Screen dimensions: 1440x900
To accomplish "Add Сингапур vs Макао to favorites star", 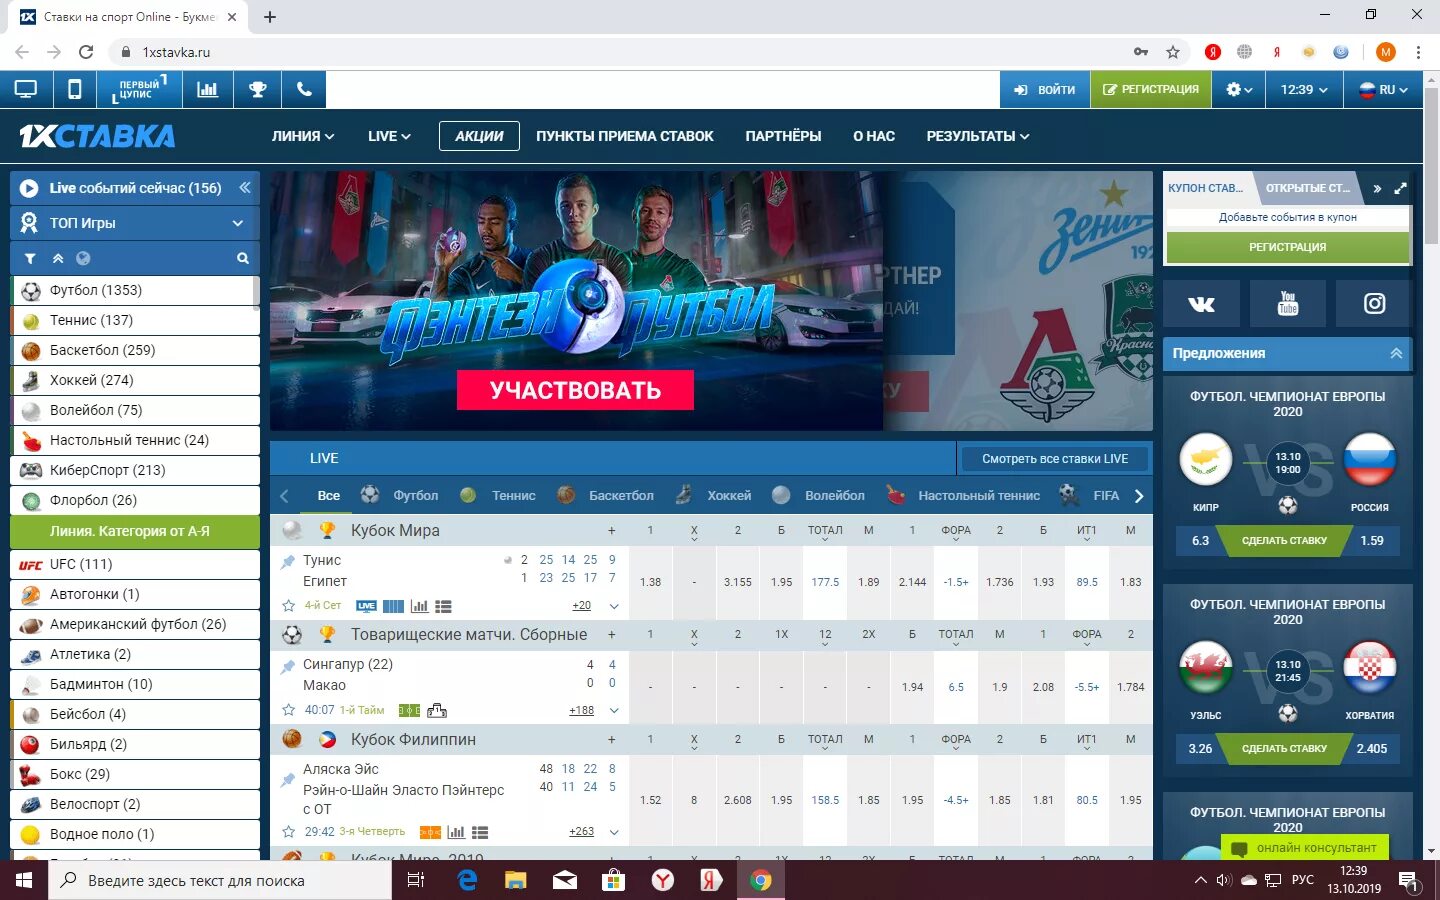I will coord(288,710).
